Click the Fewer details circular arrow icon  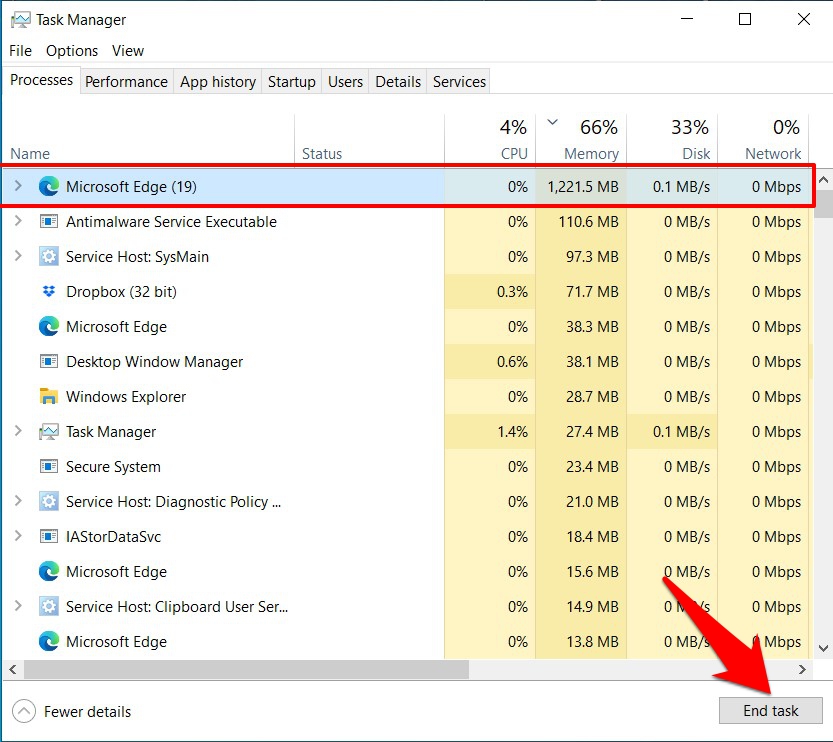[x=22, y=711]
